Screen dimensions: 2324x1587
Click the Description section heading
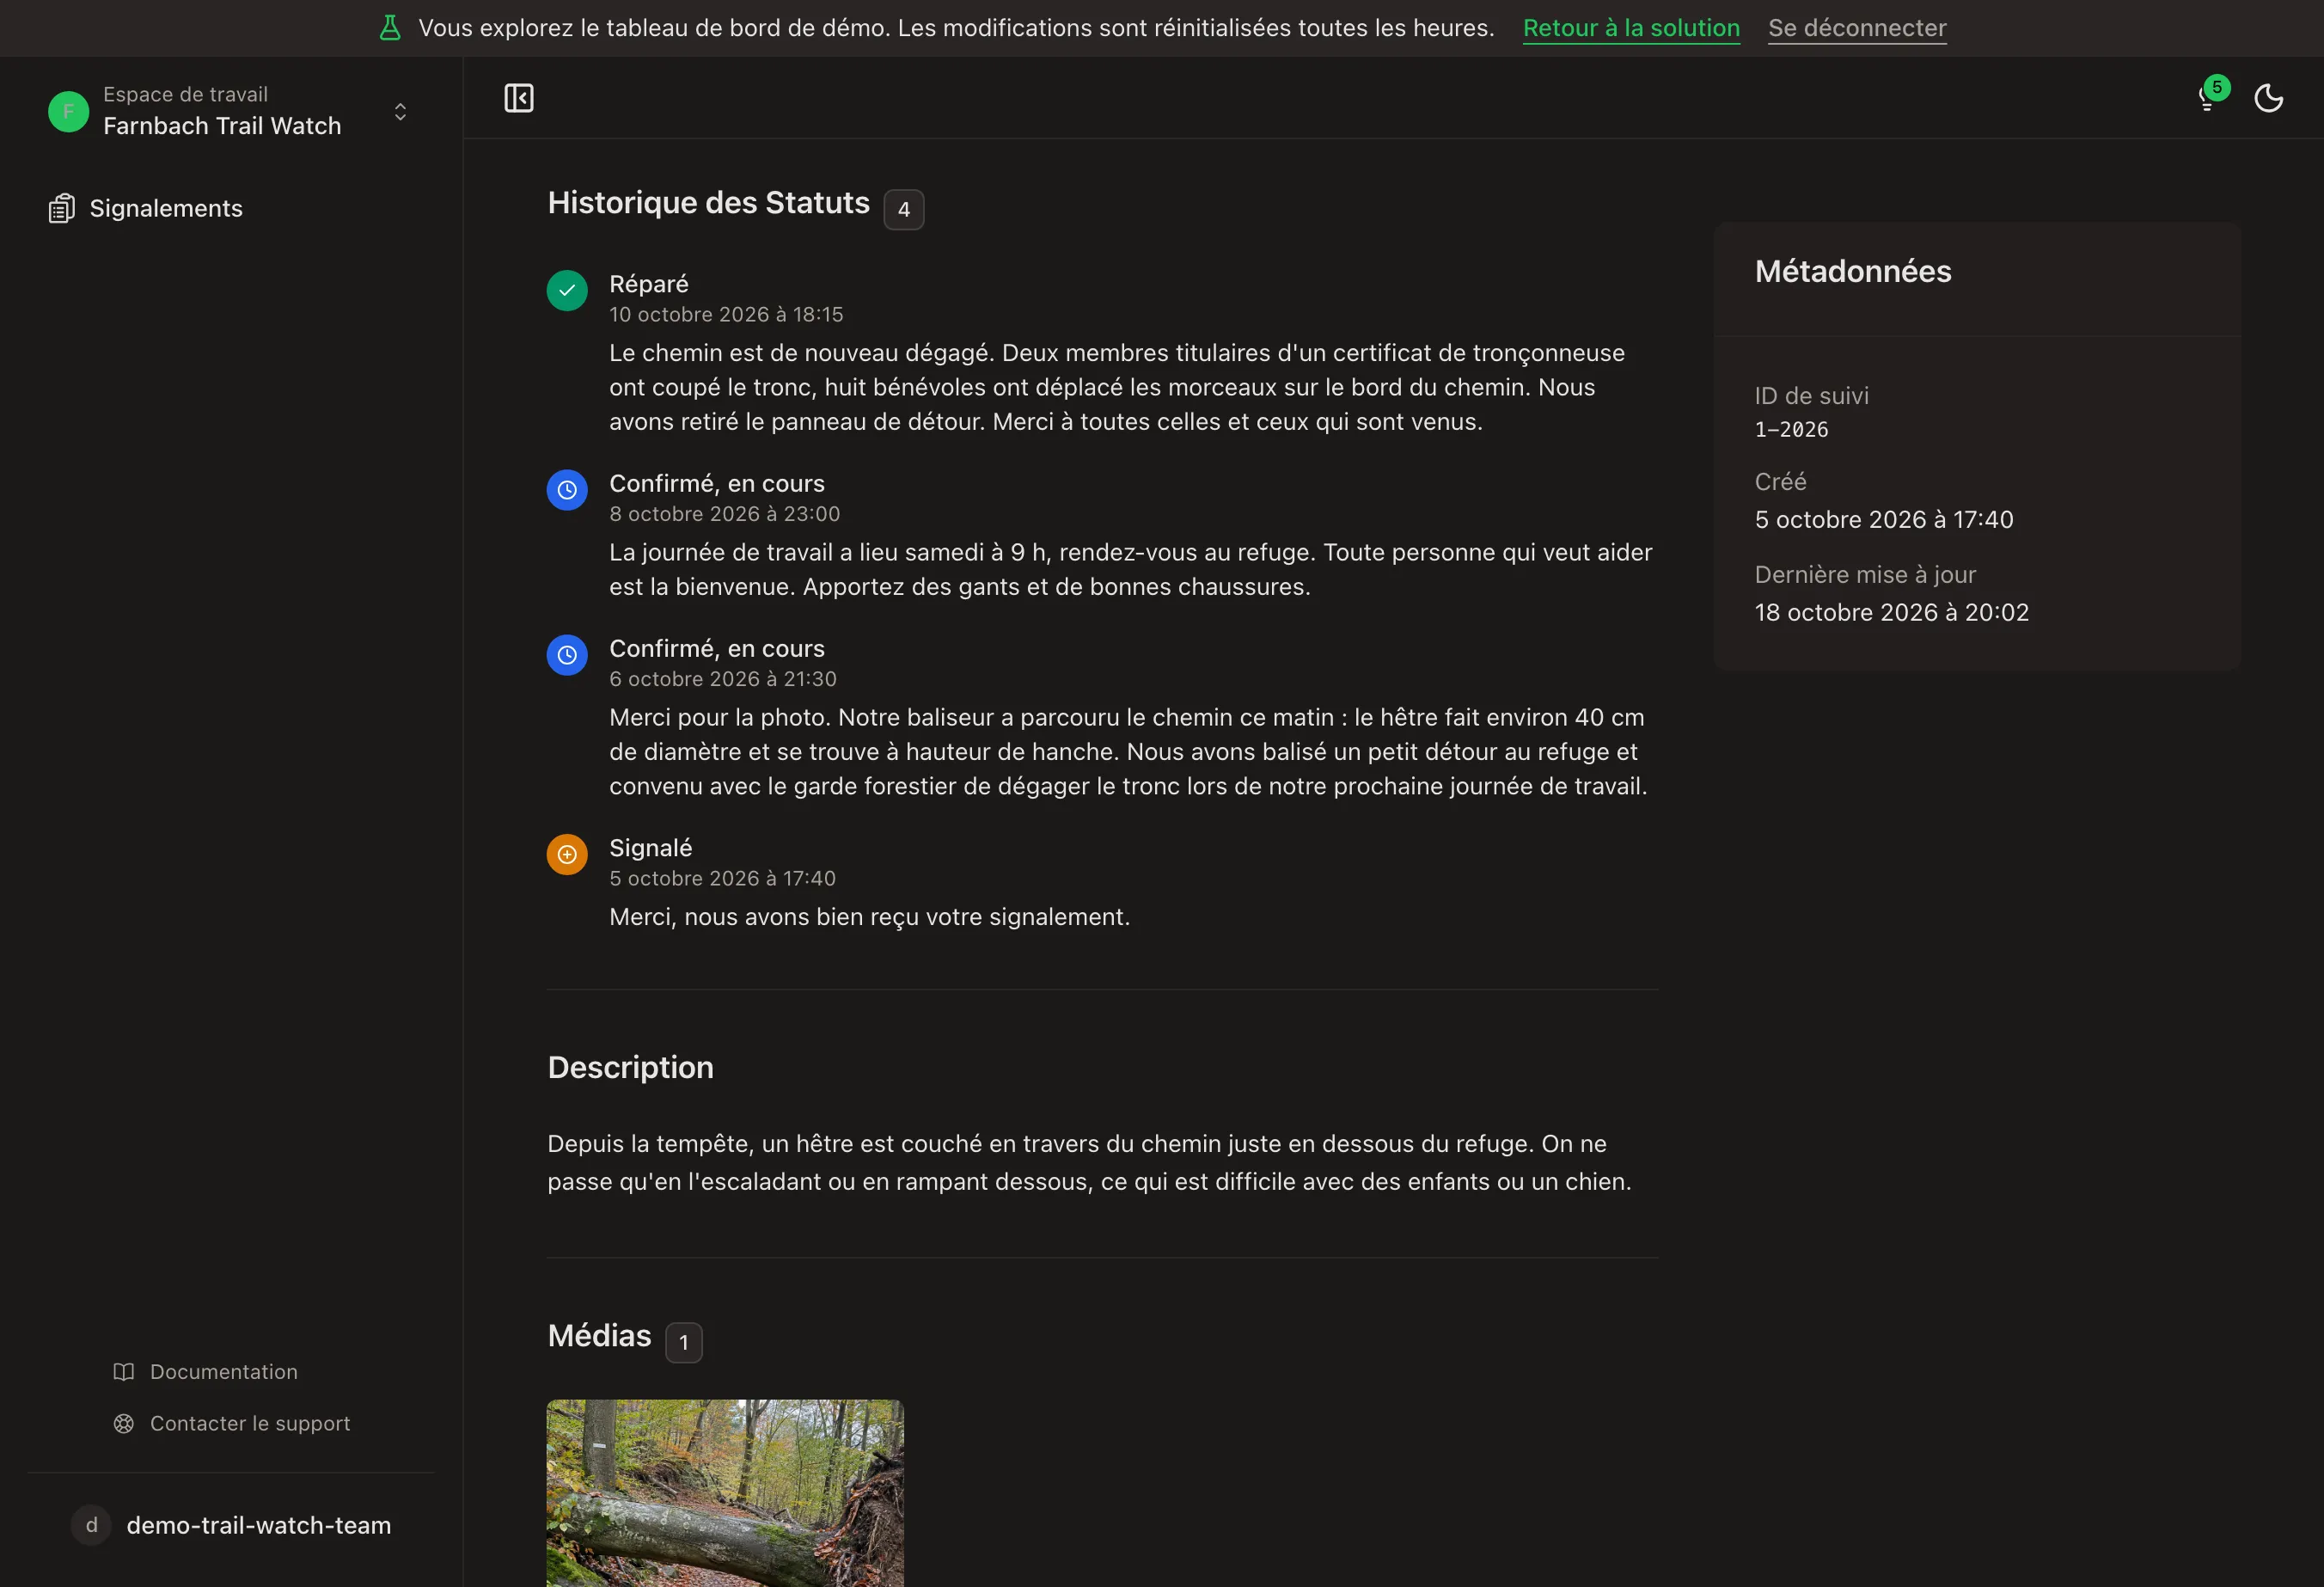[x=631, y=1067]
